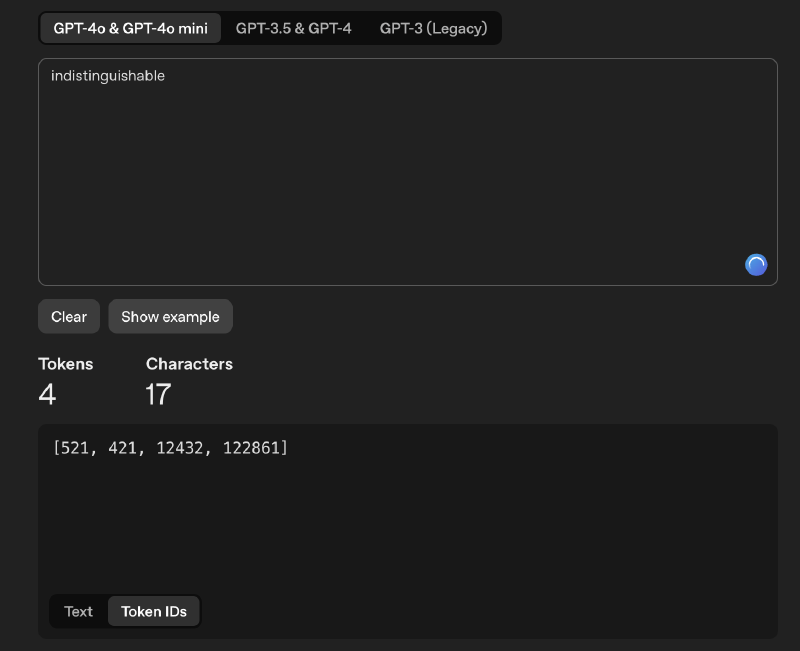Viewport: 800px width, 651px height.
Task: Click the word 'indistinguishable' in the input box
Action: tap(109, 75)
